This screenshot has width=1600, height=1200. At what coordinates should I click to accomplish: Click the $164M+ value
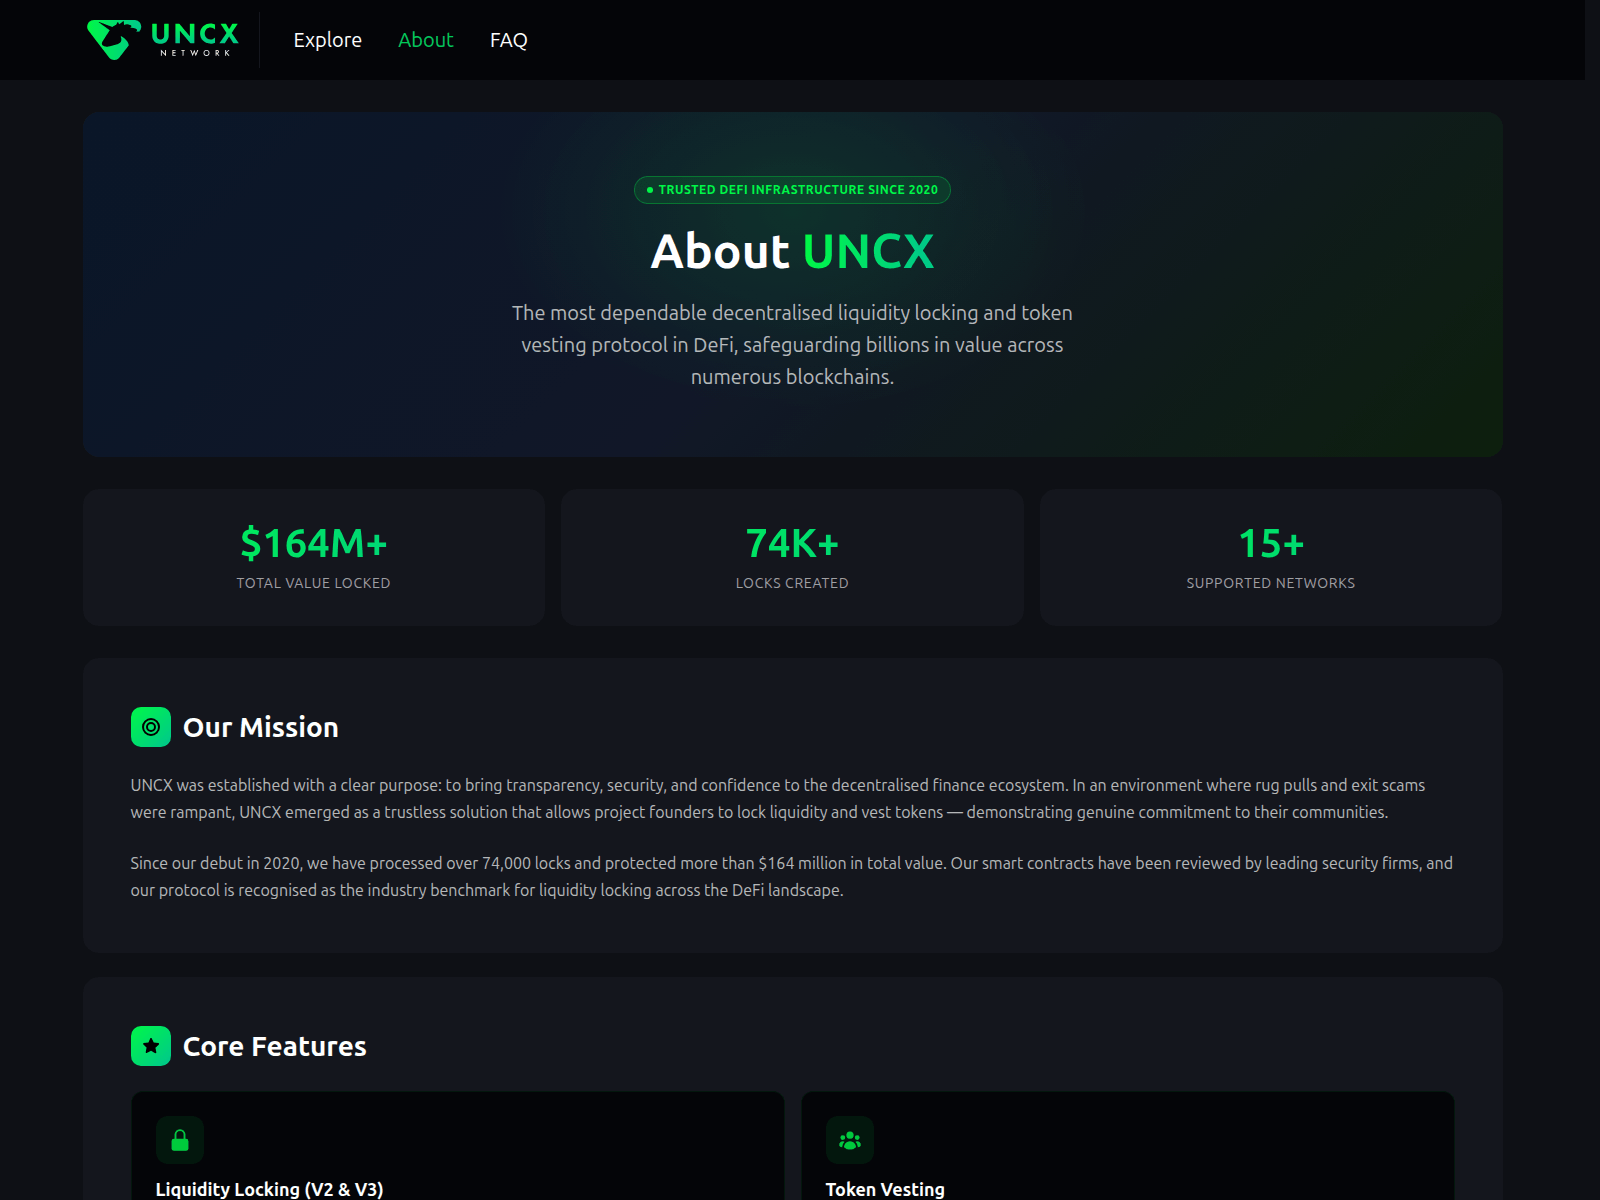[314, 544]
